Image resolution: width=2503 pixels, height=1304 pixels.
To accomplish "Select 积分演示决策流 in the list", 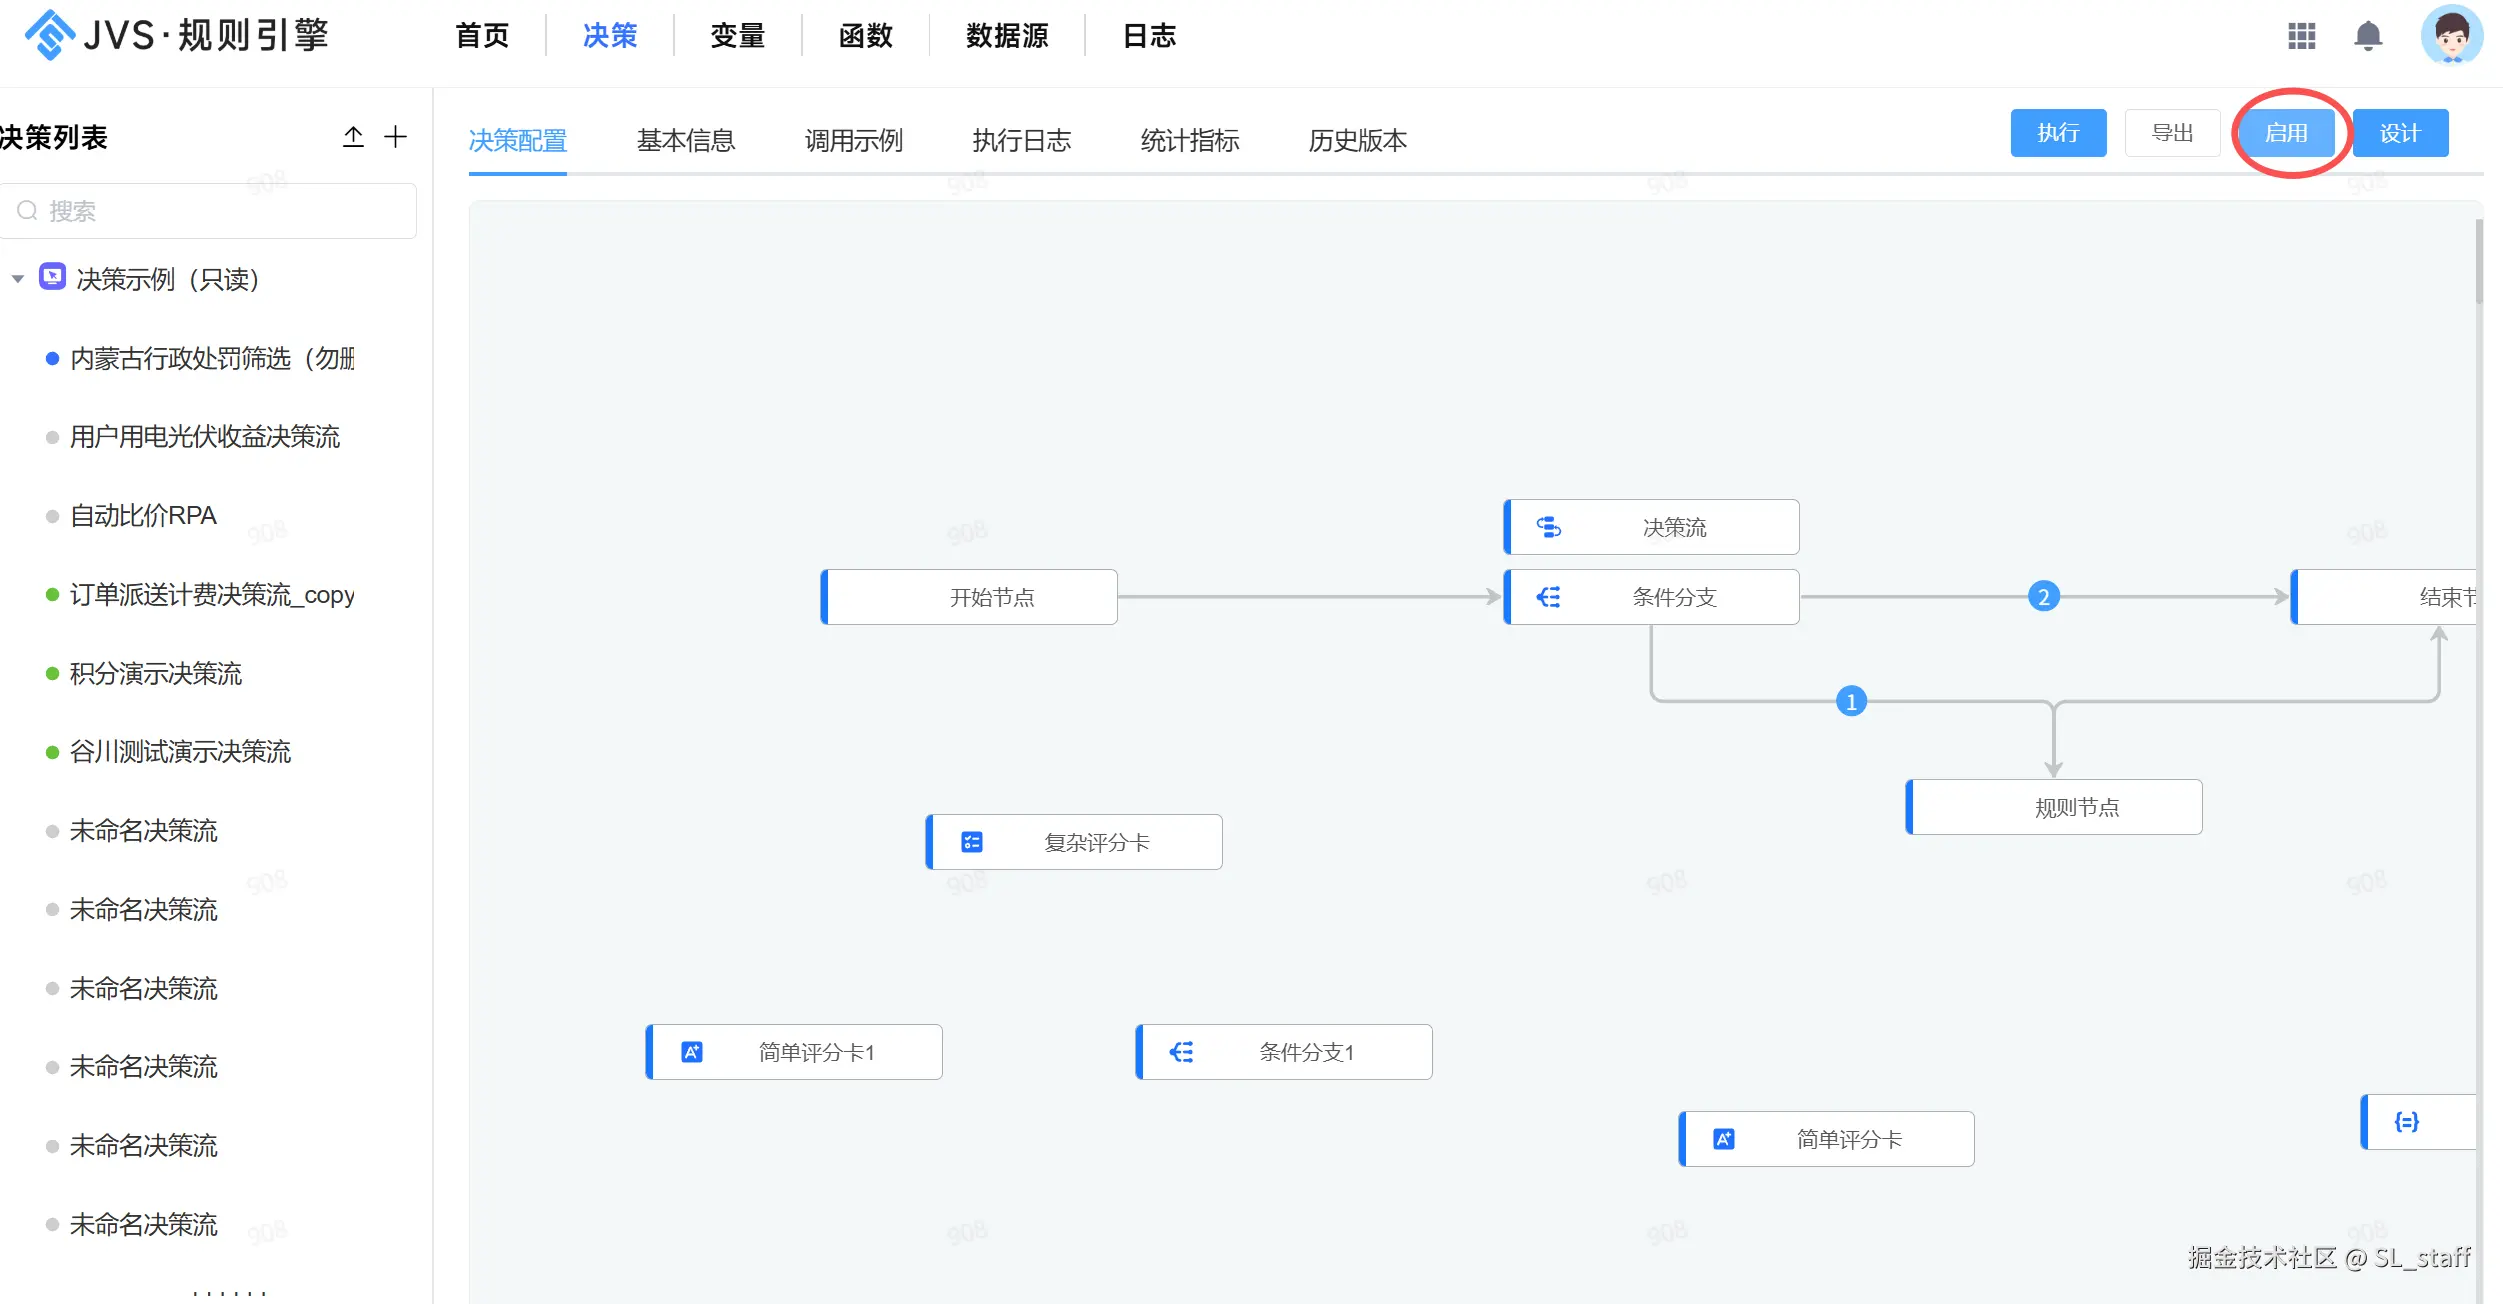I will [156, 673].
